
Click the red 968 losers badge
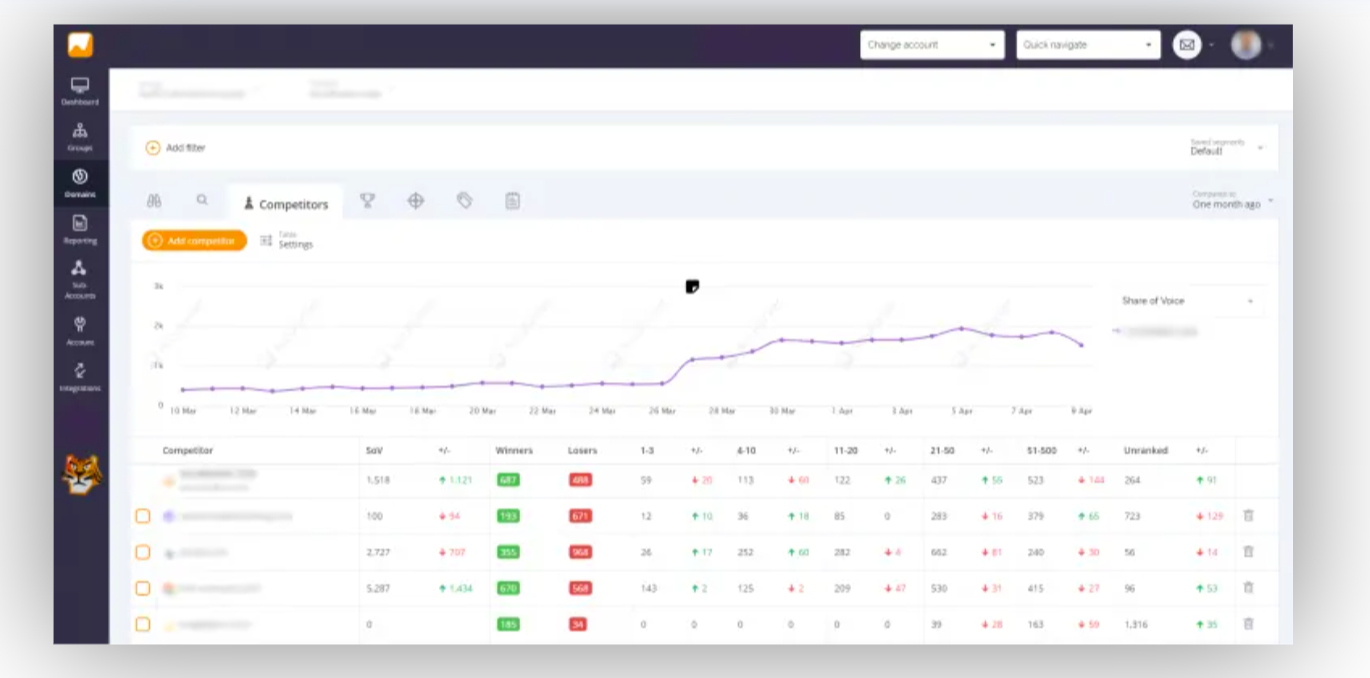point(580,552)
